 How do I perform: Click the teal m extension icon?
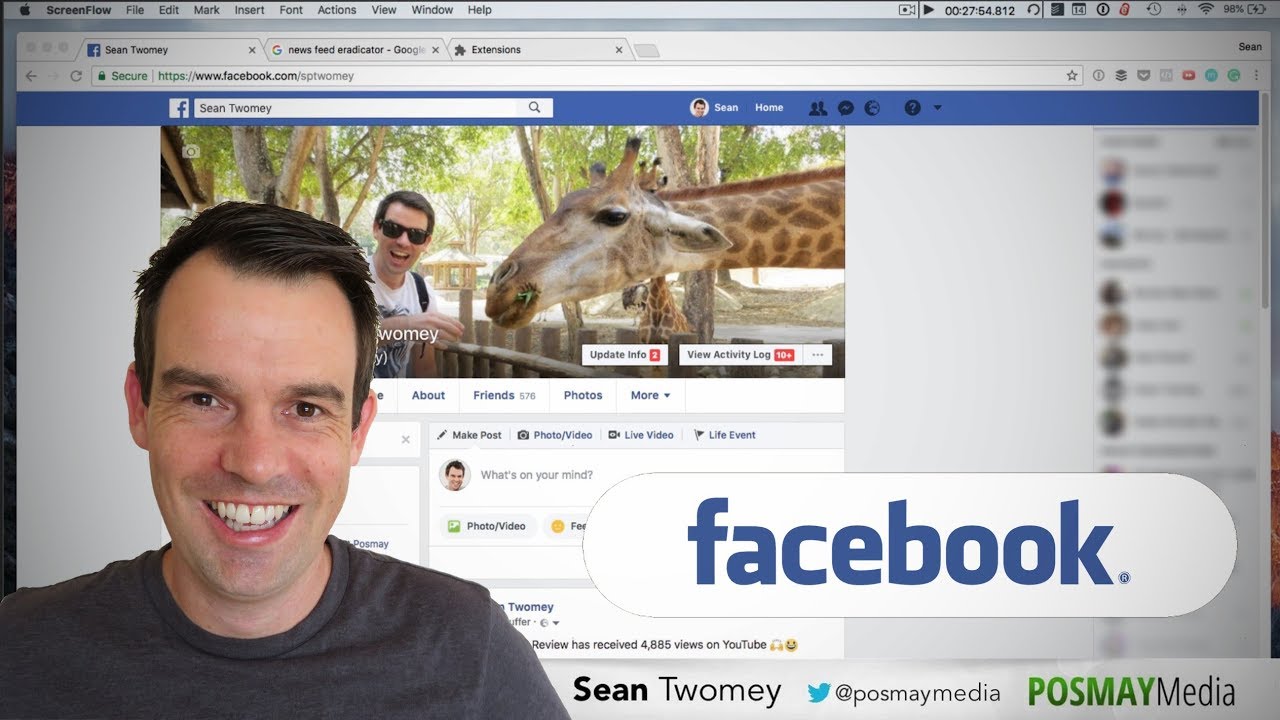(1211, 76)
